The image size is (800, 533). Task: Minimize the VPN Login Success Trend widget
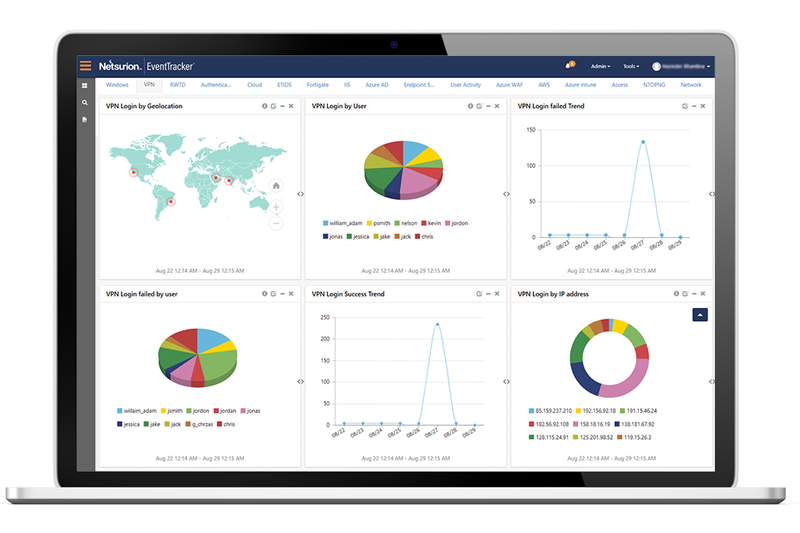(488, 294)
